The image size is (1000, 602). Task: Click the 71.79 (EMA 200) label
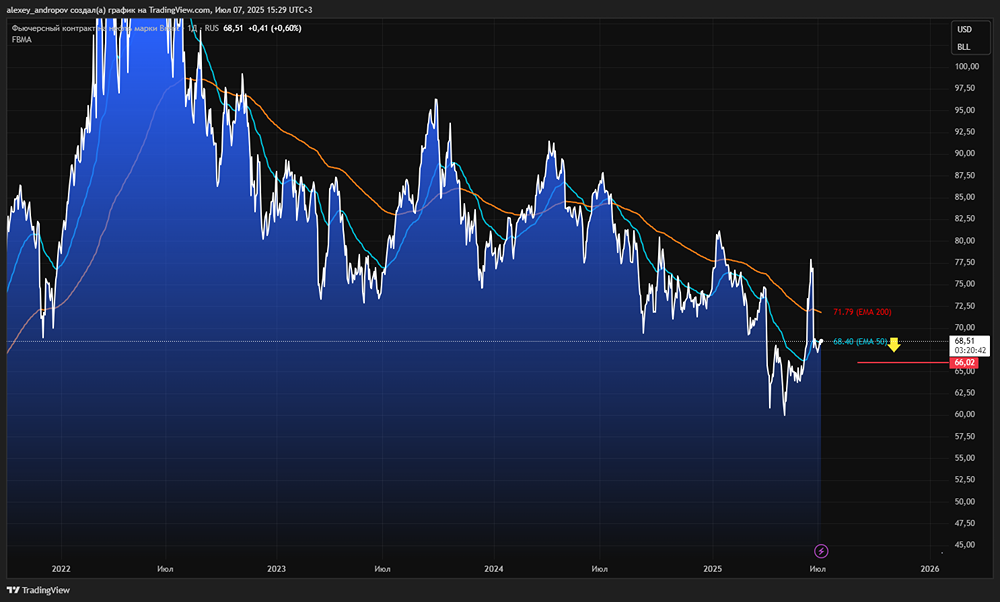pyautogui.click(x=862, y=312)
